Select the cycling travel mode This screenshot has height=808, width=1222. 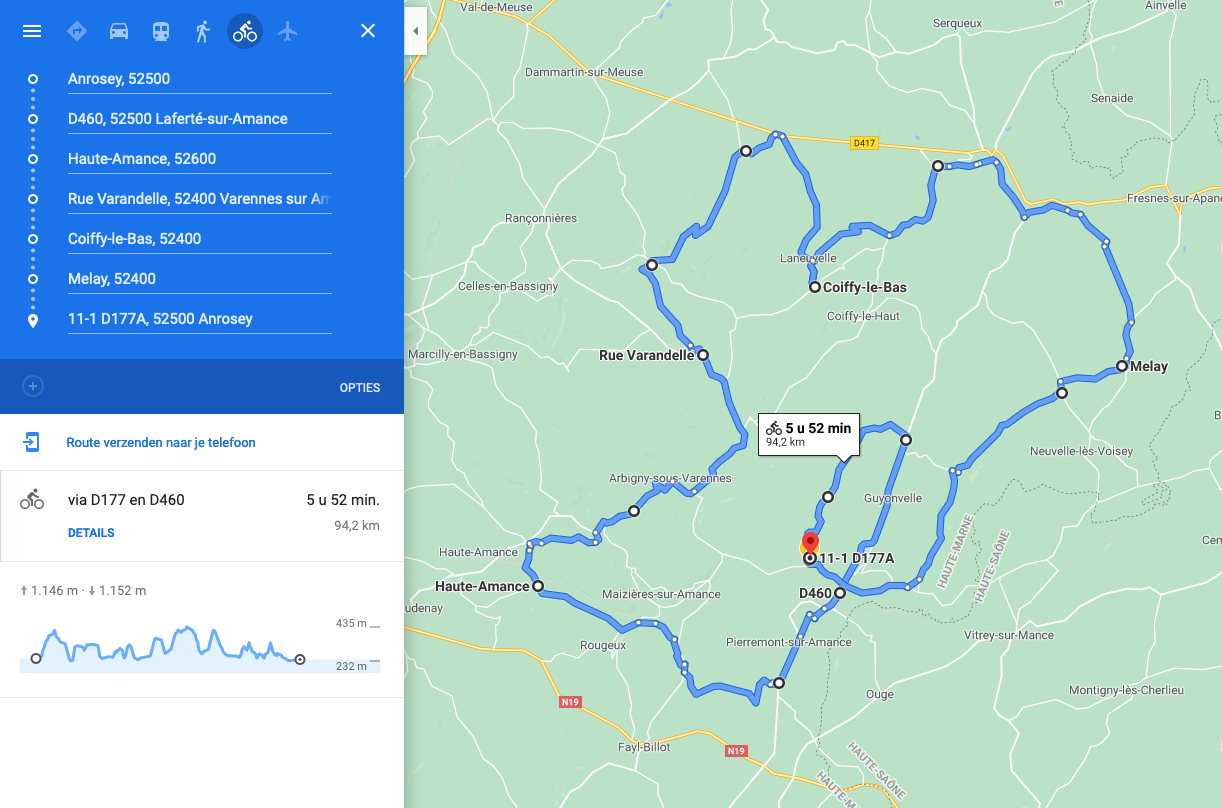click(x=245, y=31)
